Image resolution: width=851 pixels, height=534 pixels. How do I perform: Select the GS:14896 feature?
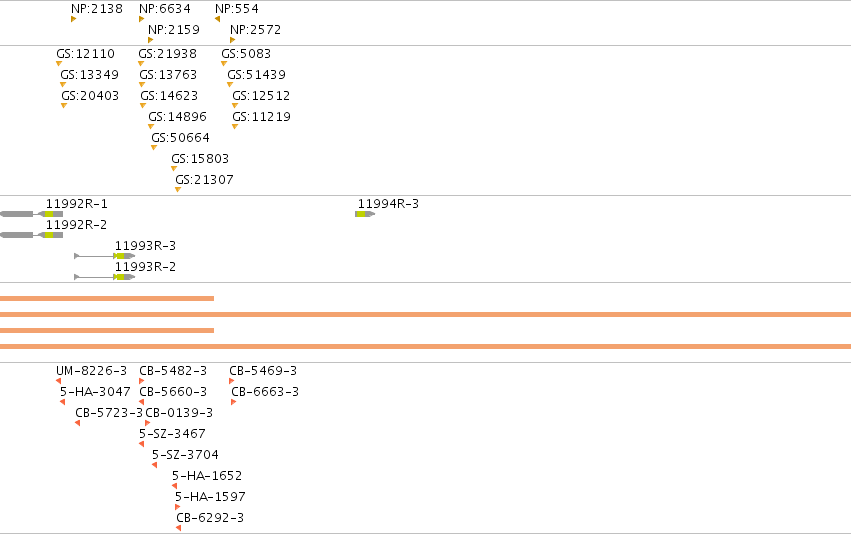(177, 117)
